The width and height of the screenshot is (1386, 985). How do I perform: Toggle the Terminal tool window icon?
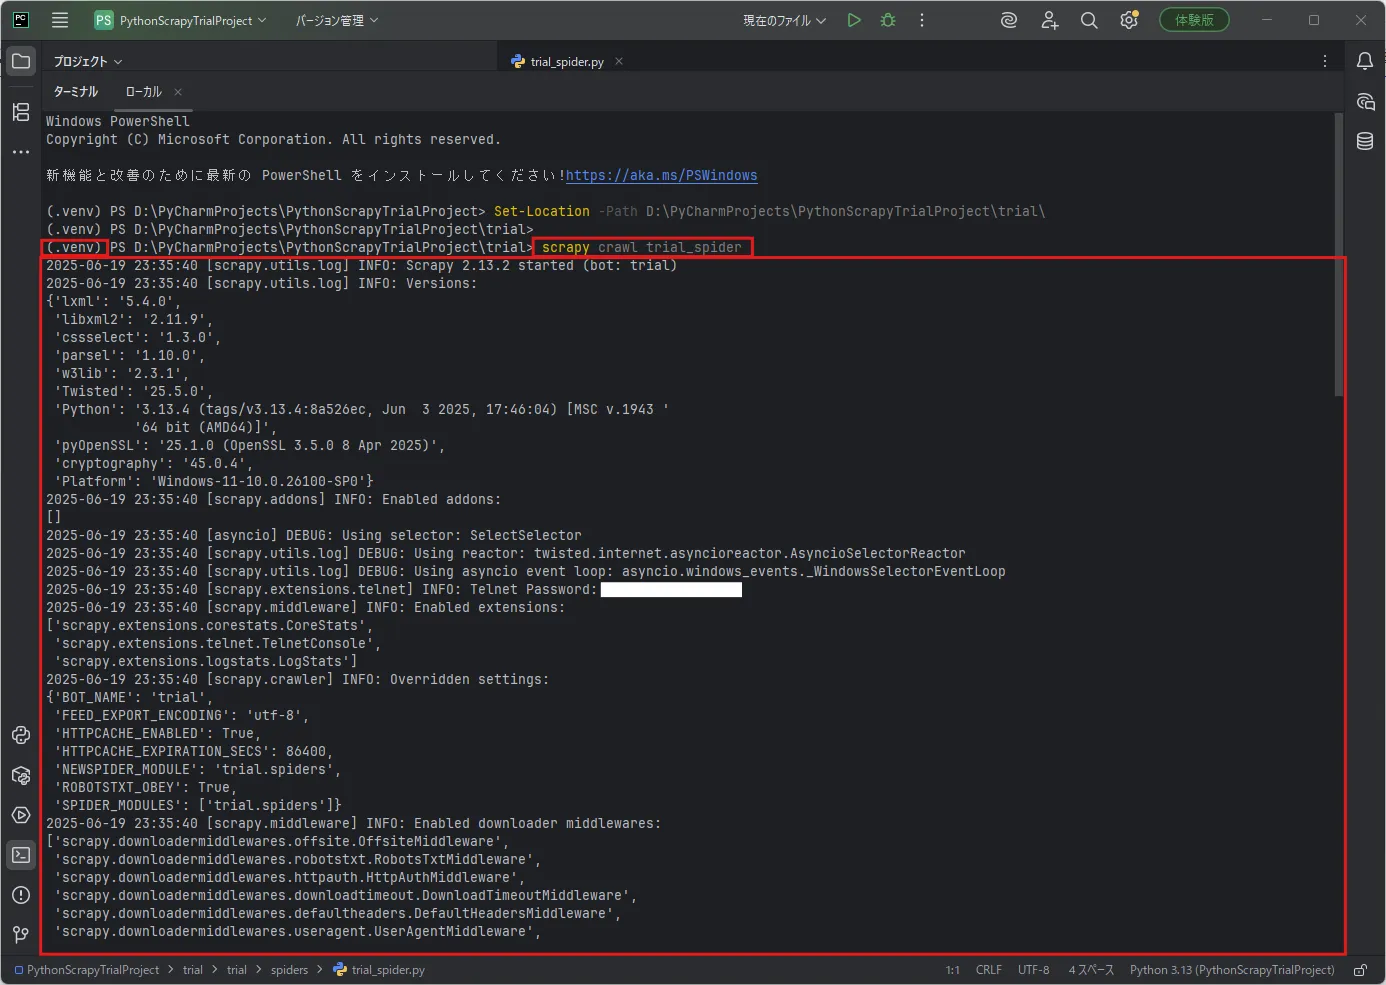tap(21, 855)
